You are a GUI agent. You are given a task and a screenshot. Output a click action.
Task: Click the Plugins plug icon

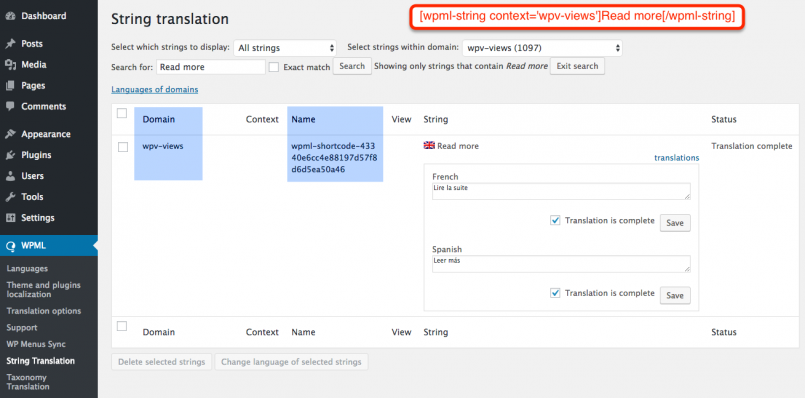(10, 155)
